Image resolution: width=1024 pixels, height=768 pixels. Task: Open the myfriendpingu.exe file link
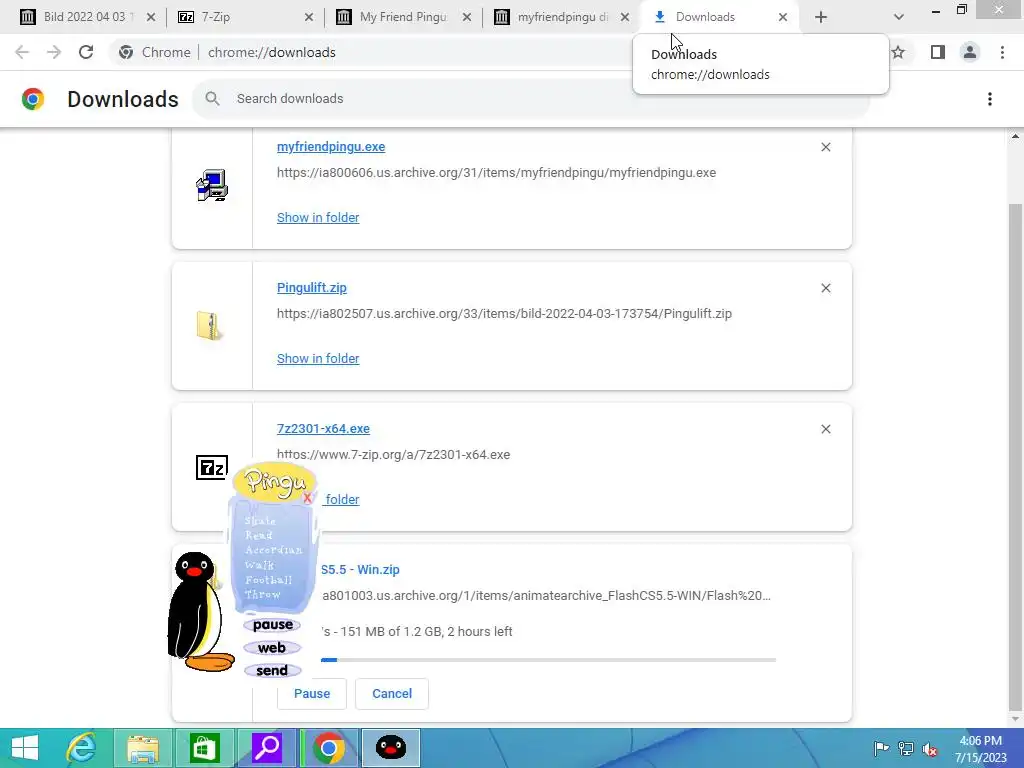point(331,147)
